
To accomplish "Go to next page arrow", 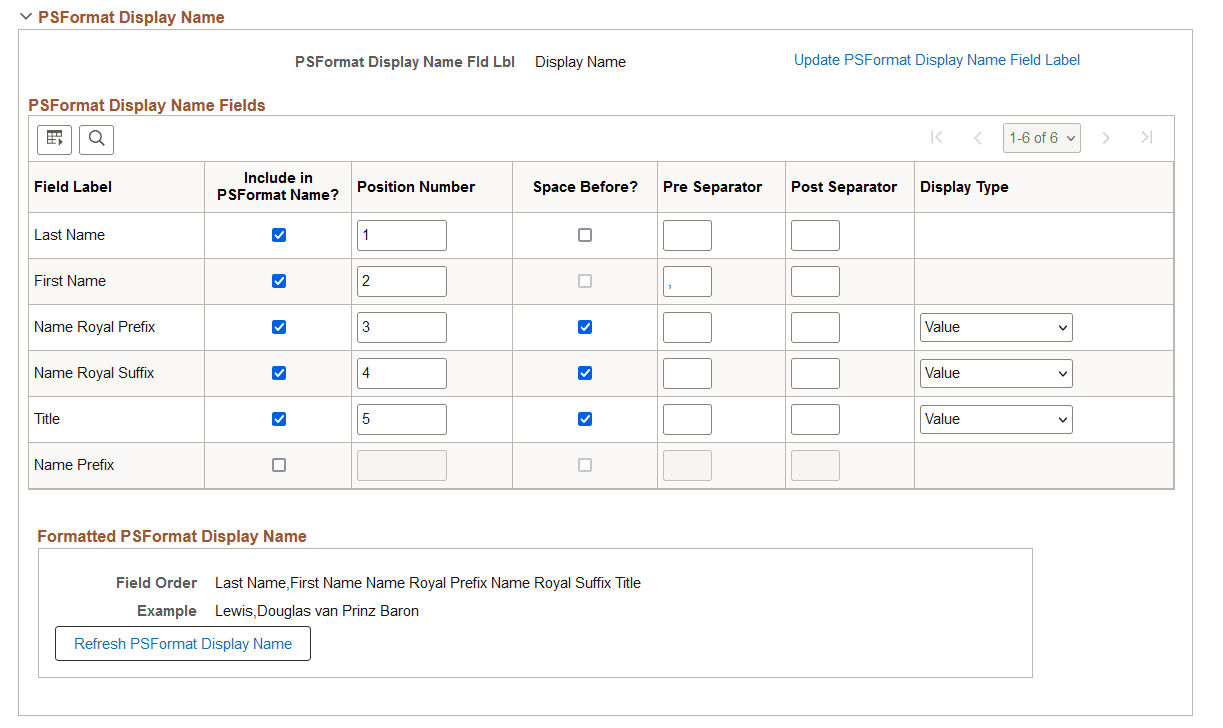I will coord(1106,138).
